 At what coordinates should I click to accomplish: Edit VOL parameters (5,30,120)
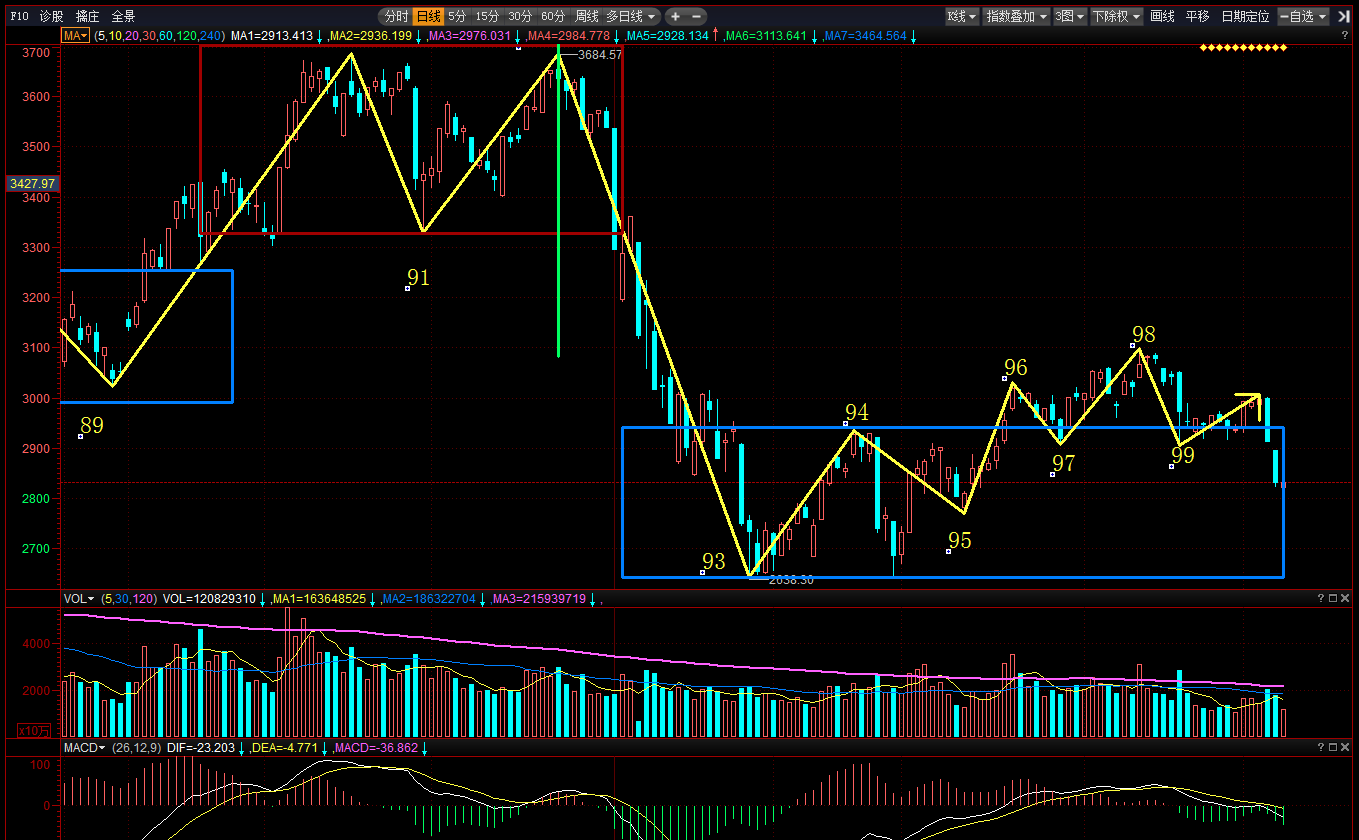click(x=128, y=599)
